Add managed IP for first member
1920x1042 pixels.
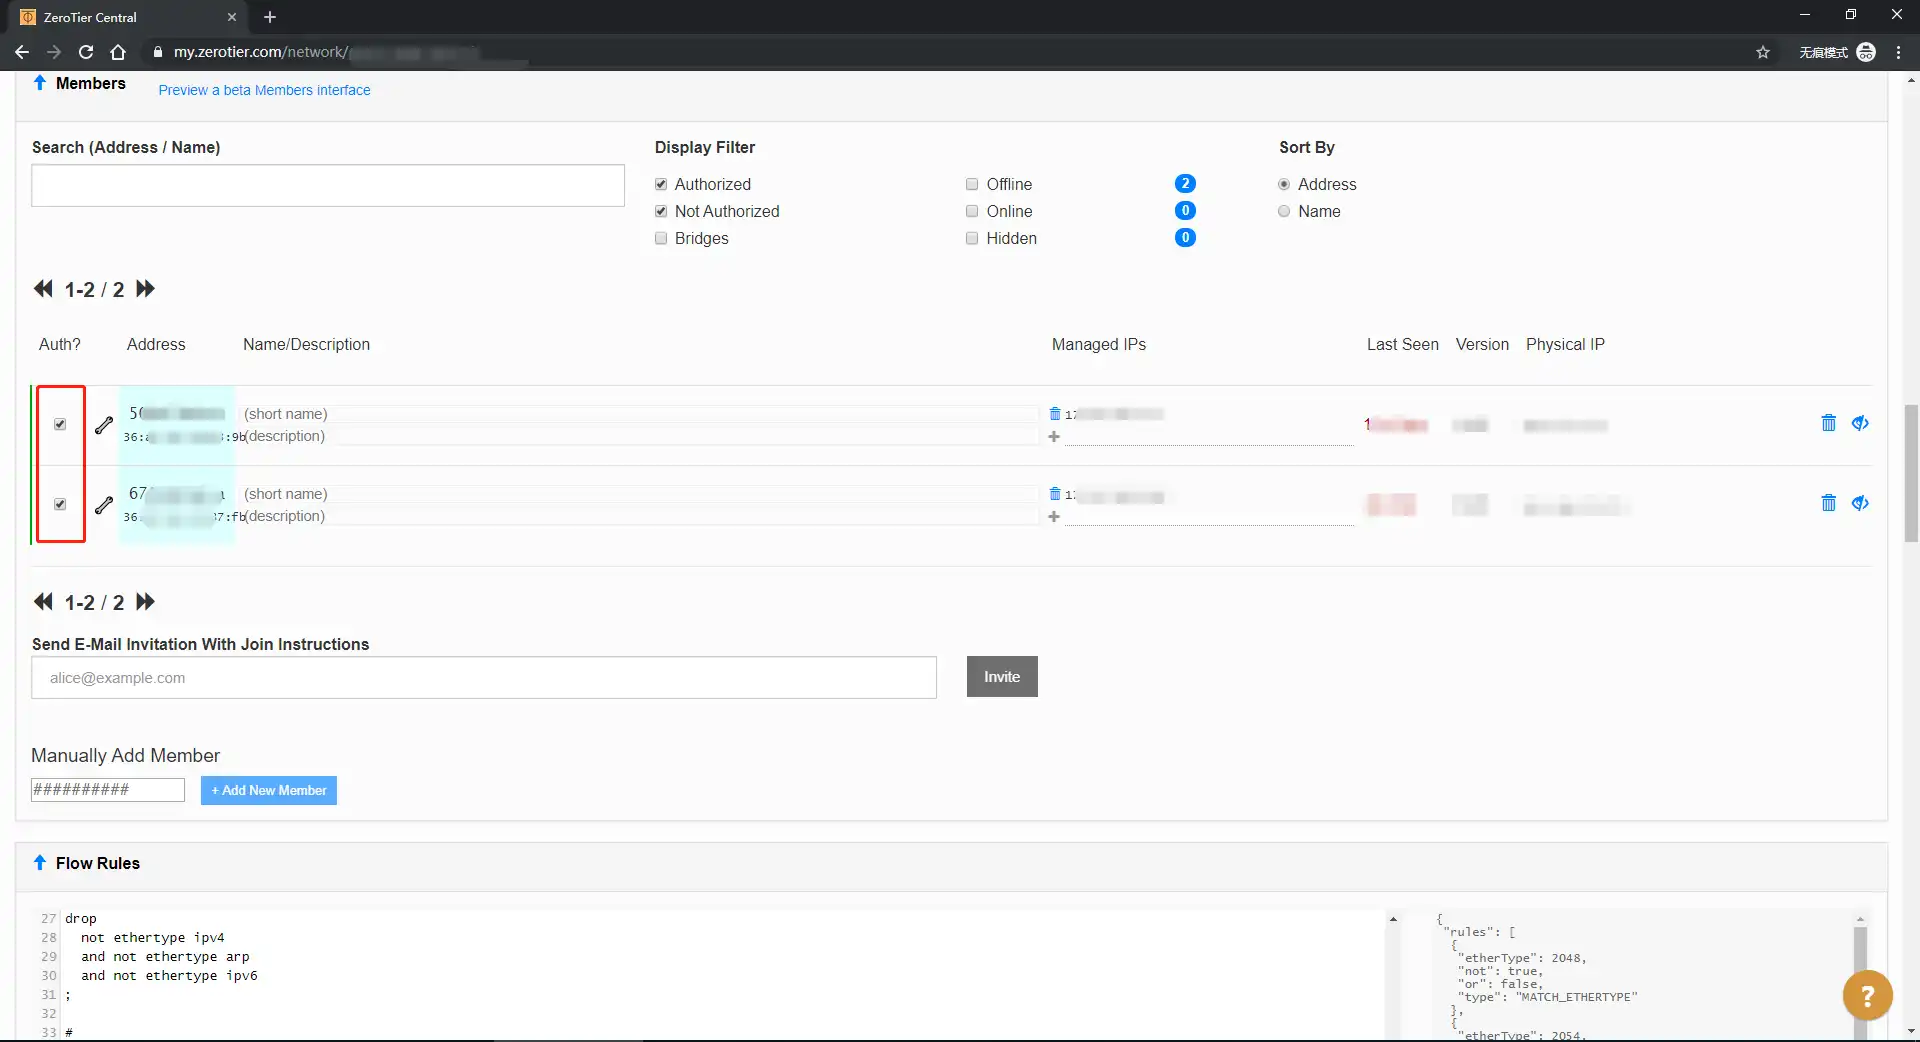(x=1054, y=436)
